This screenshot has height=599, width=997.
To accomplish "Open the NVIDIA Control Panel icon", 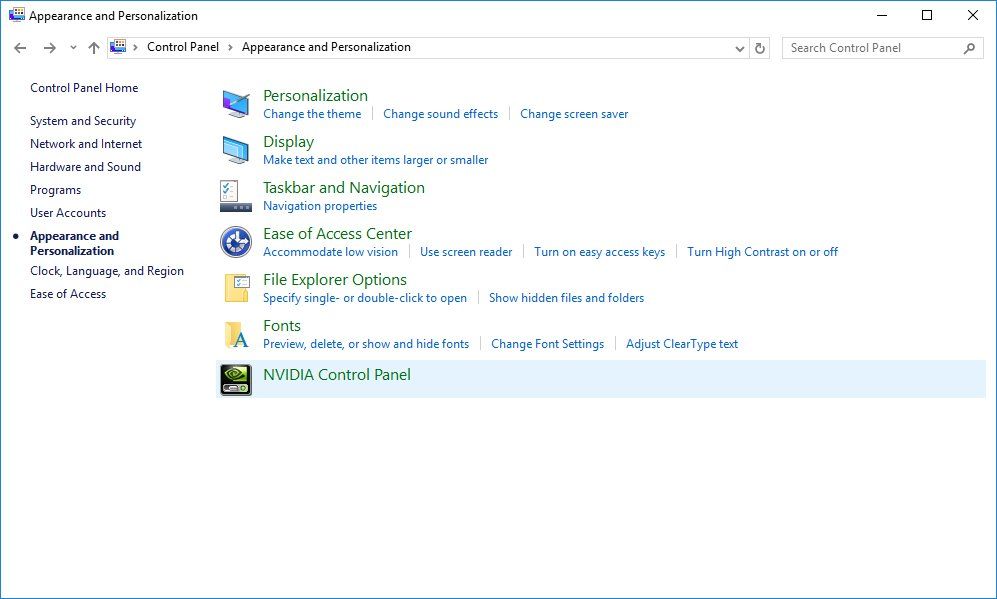I will [235, 379].
